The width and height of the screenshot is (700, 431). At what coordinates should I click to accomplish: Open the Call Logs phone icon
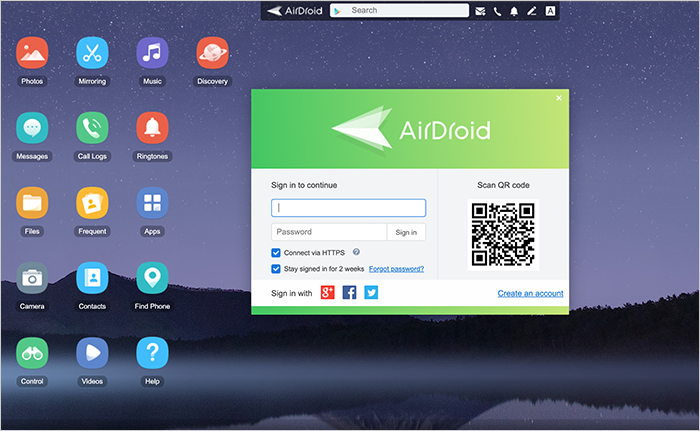point(92,128)
